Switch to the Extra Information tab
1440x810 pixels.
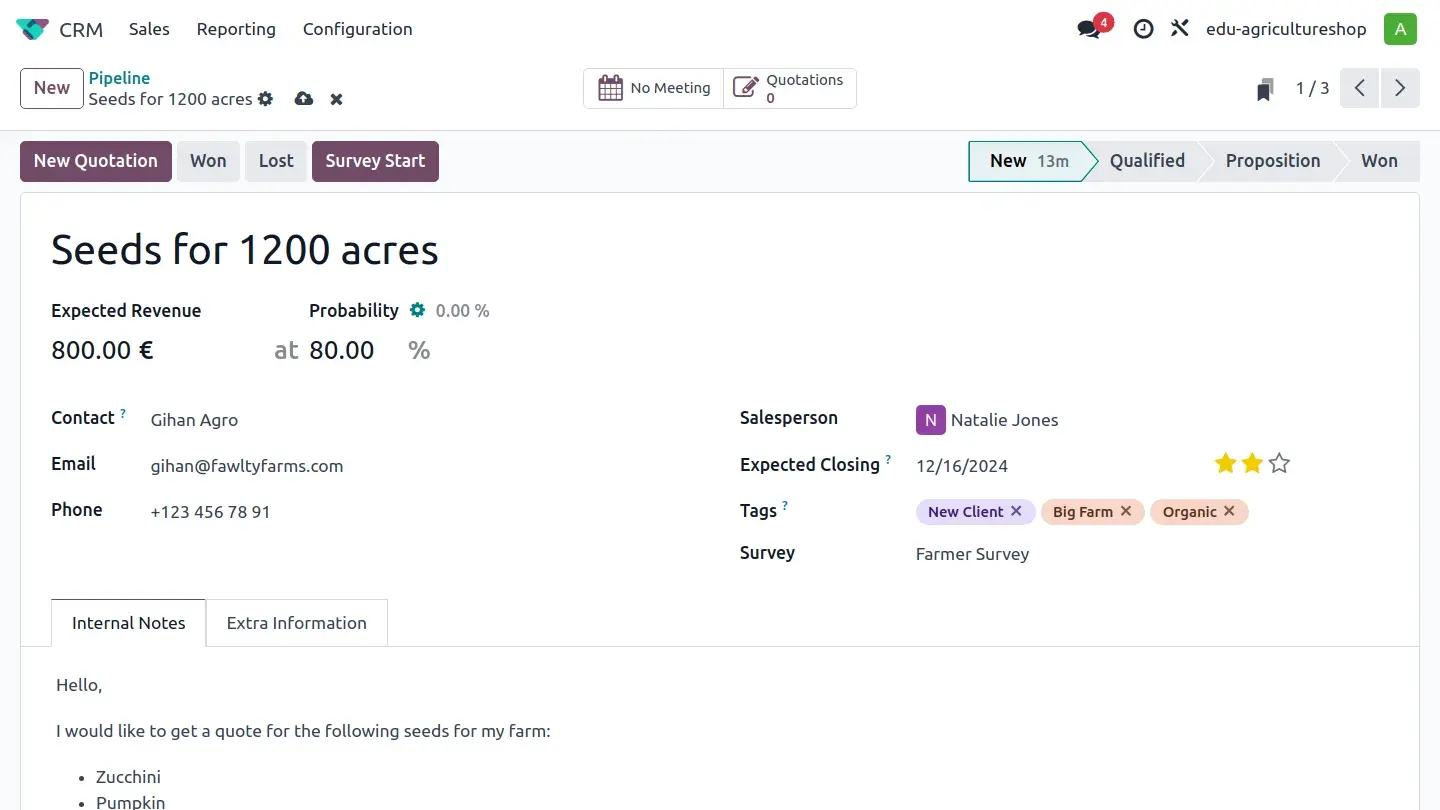tap(296, 623)
